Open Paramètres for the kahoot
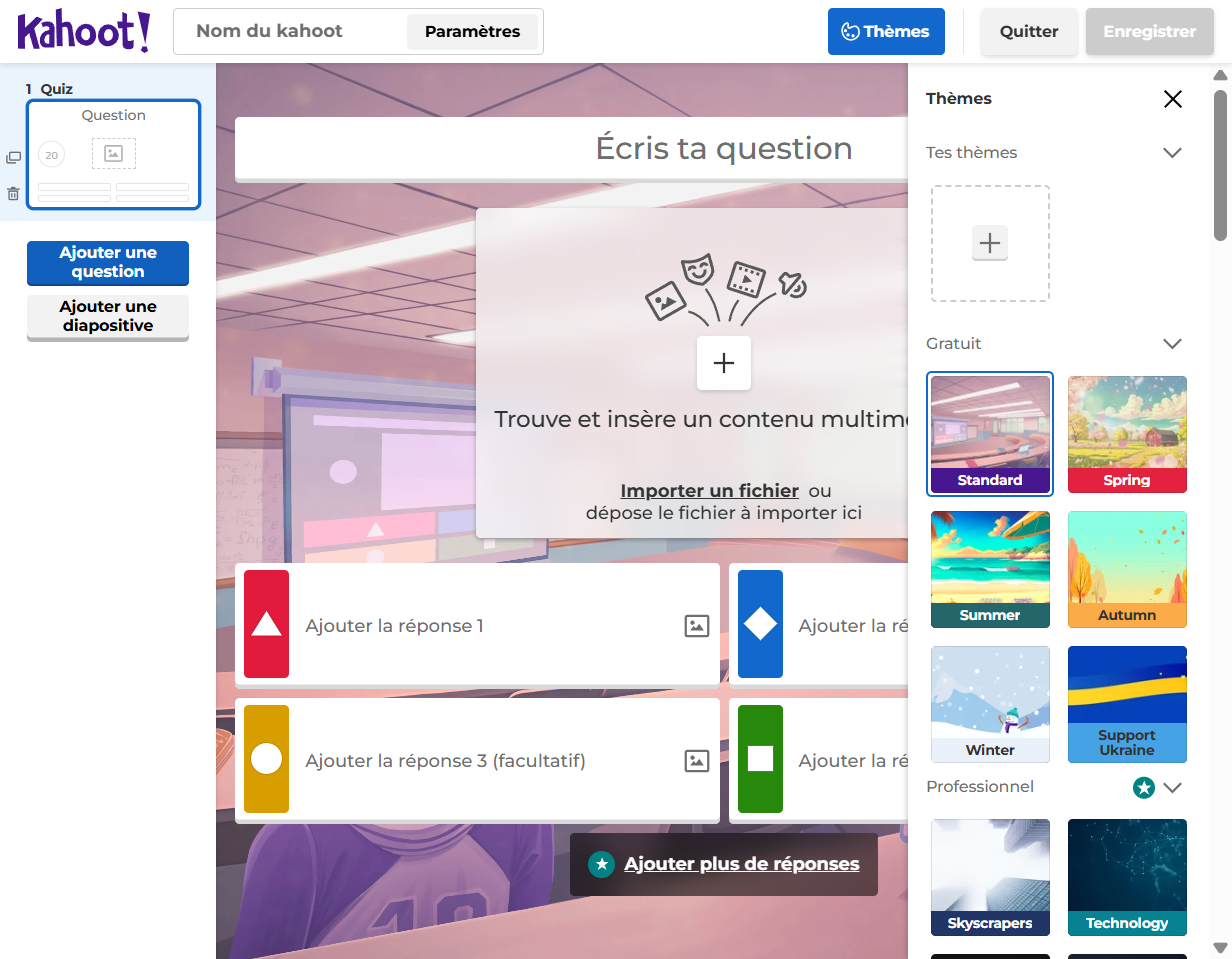The width and height of the screenshot is (1232, 959). point(472,32)
